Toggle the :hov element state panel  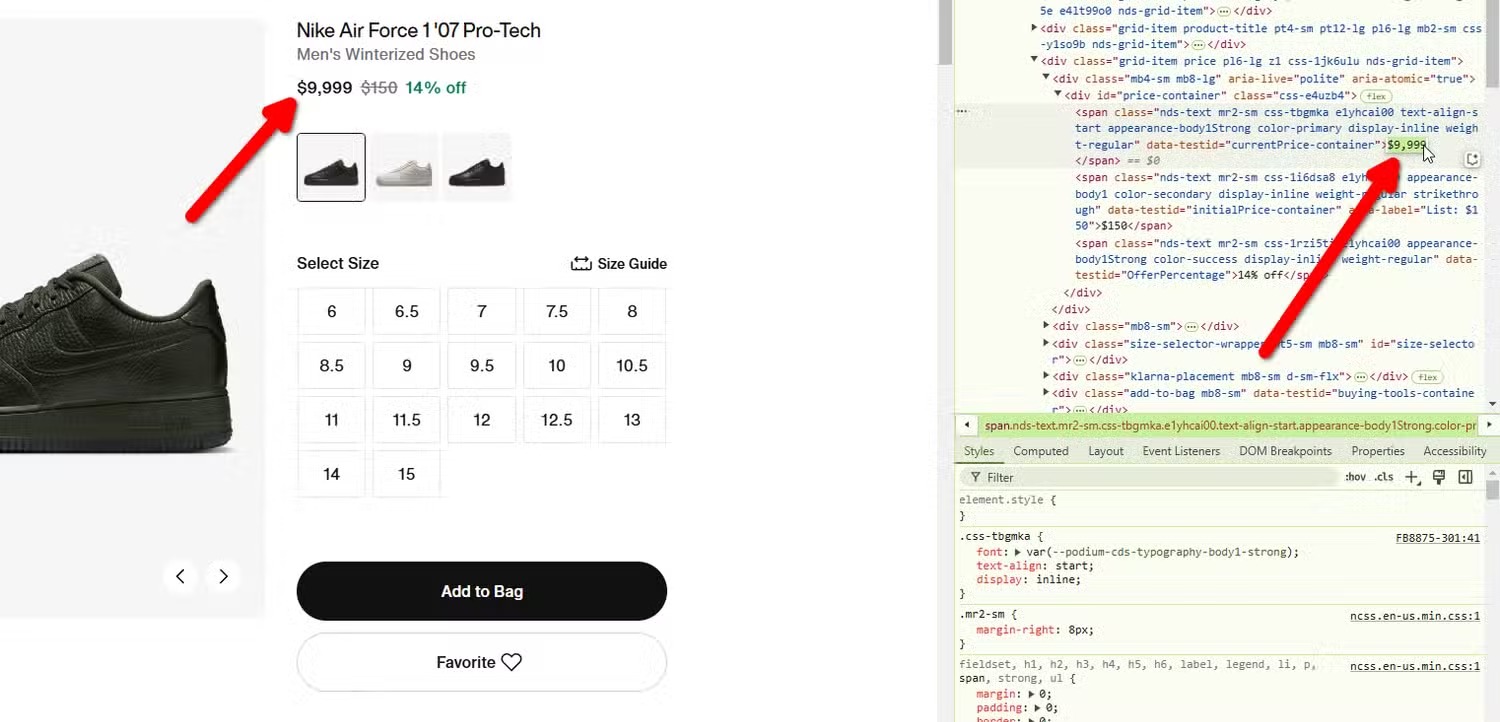point(1355,478)
